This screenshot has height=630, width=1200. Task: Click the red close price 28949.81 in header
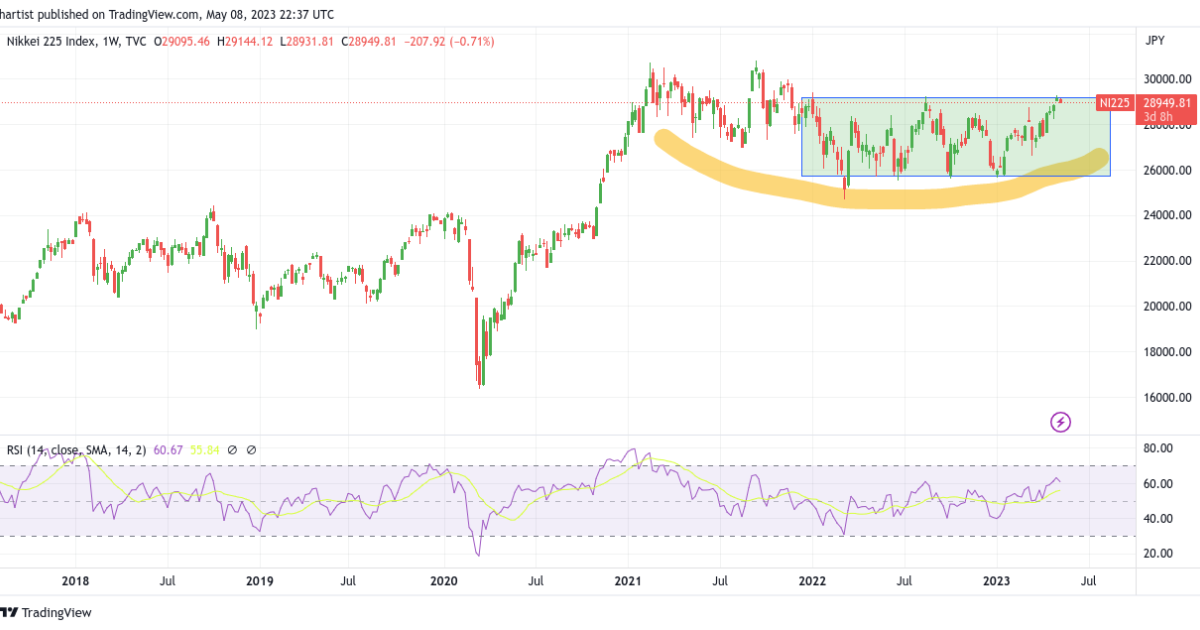370,42
